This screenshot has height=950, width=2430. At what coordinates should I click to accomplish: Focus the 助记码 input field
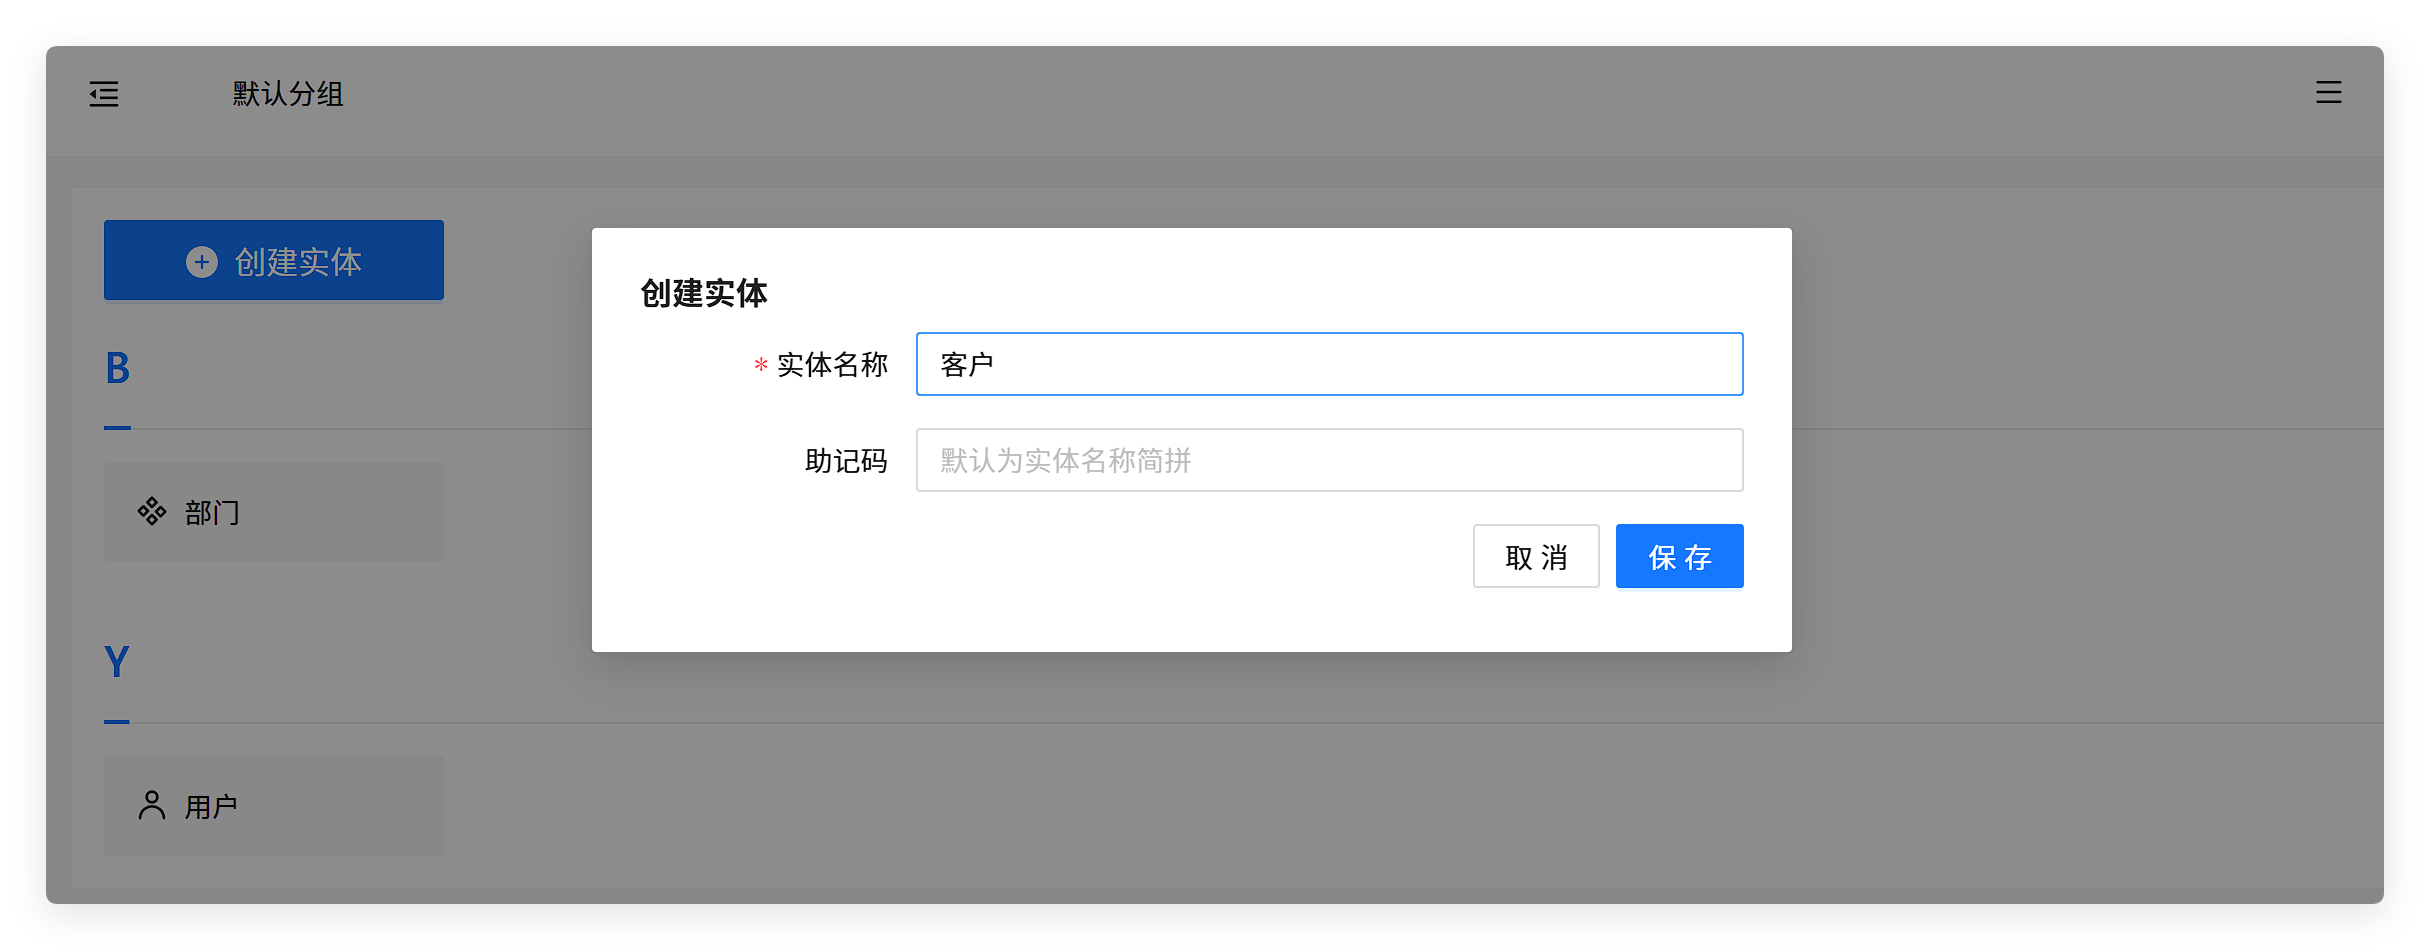pos(1328,460)
